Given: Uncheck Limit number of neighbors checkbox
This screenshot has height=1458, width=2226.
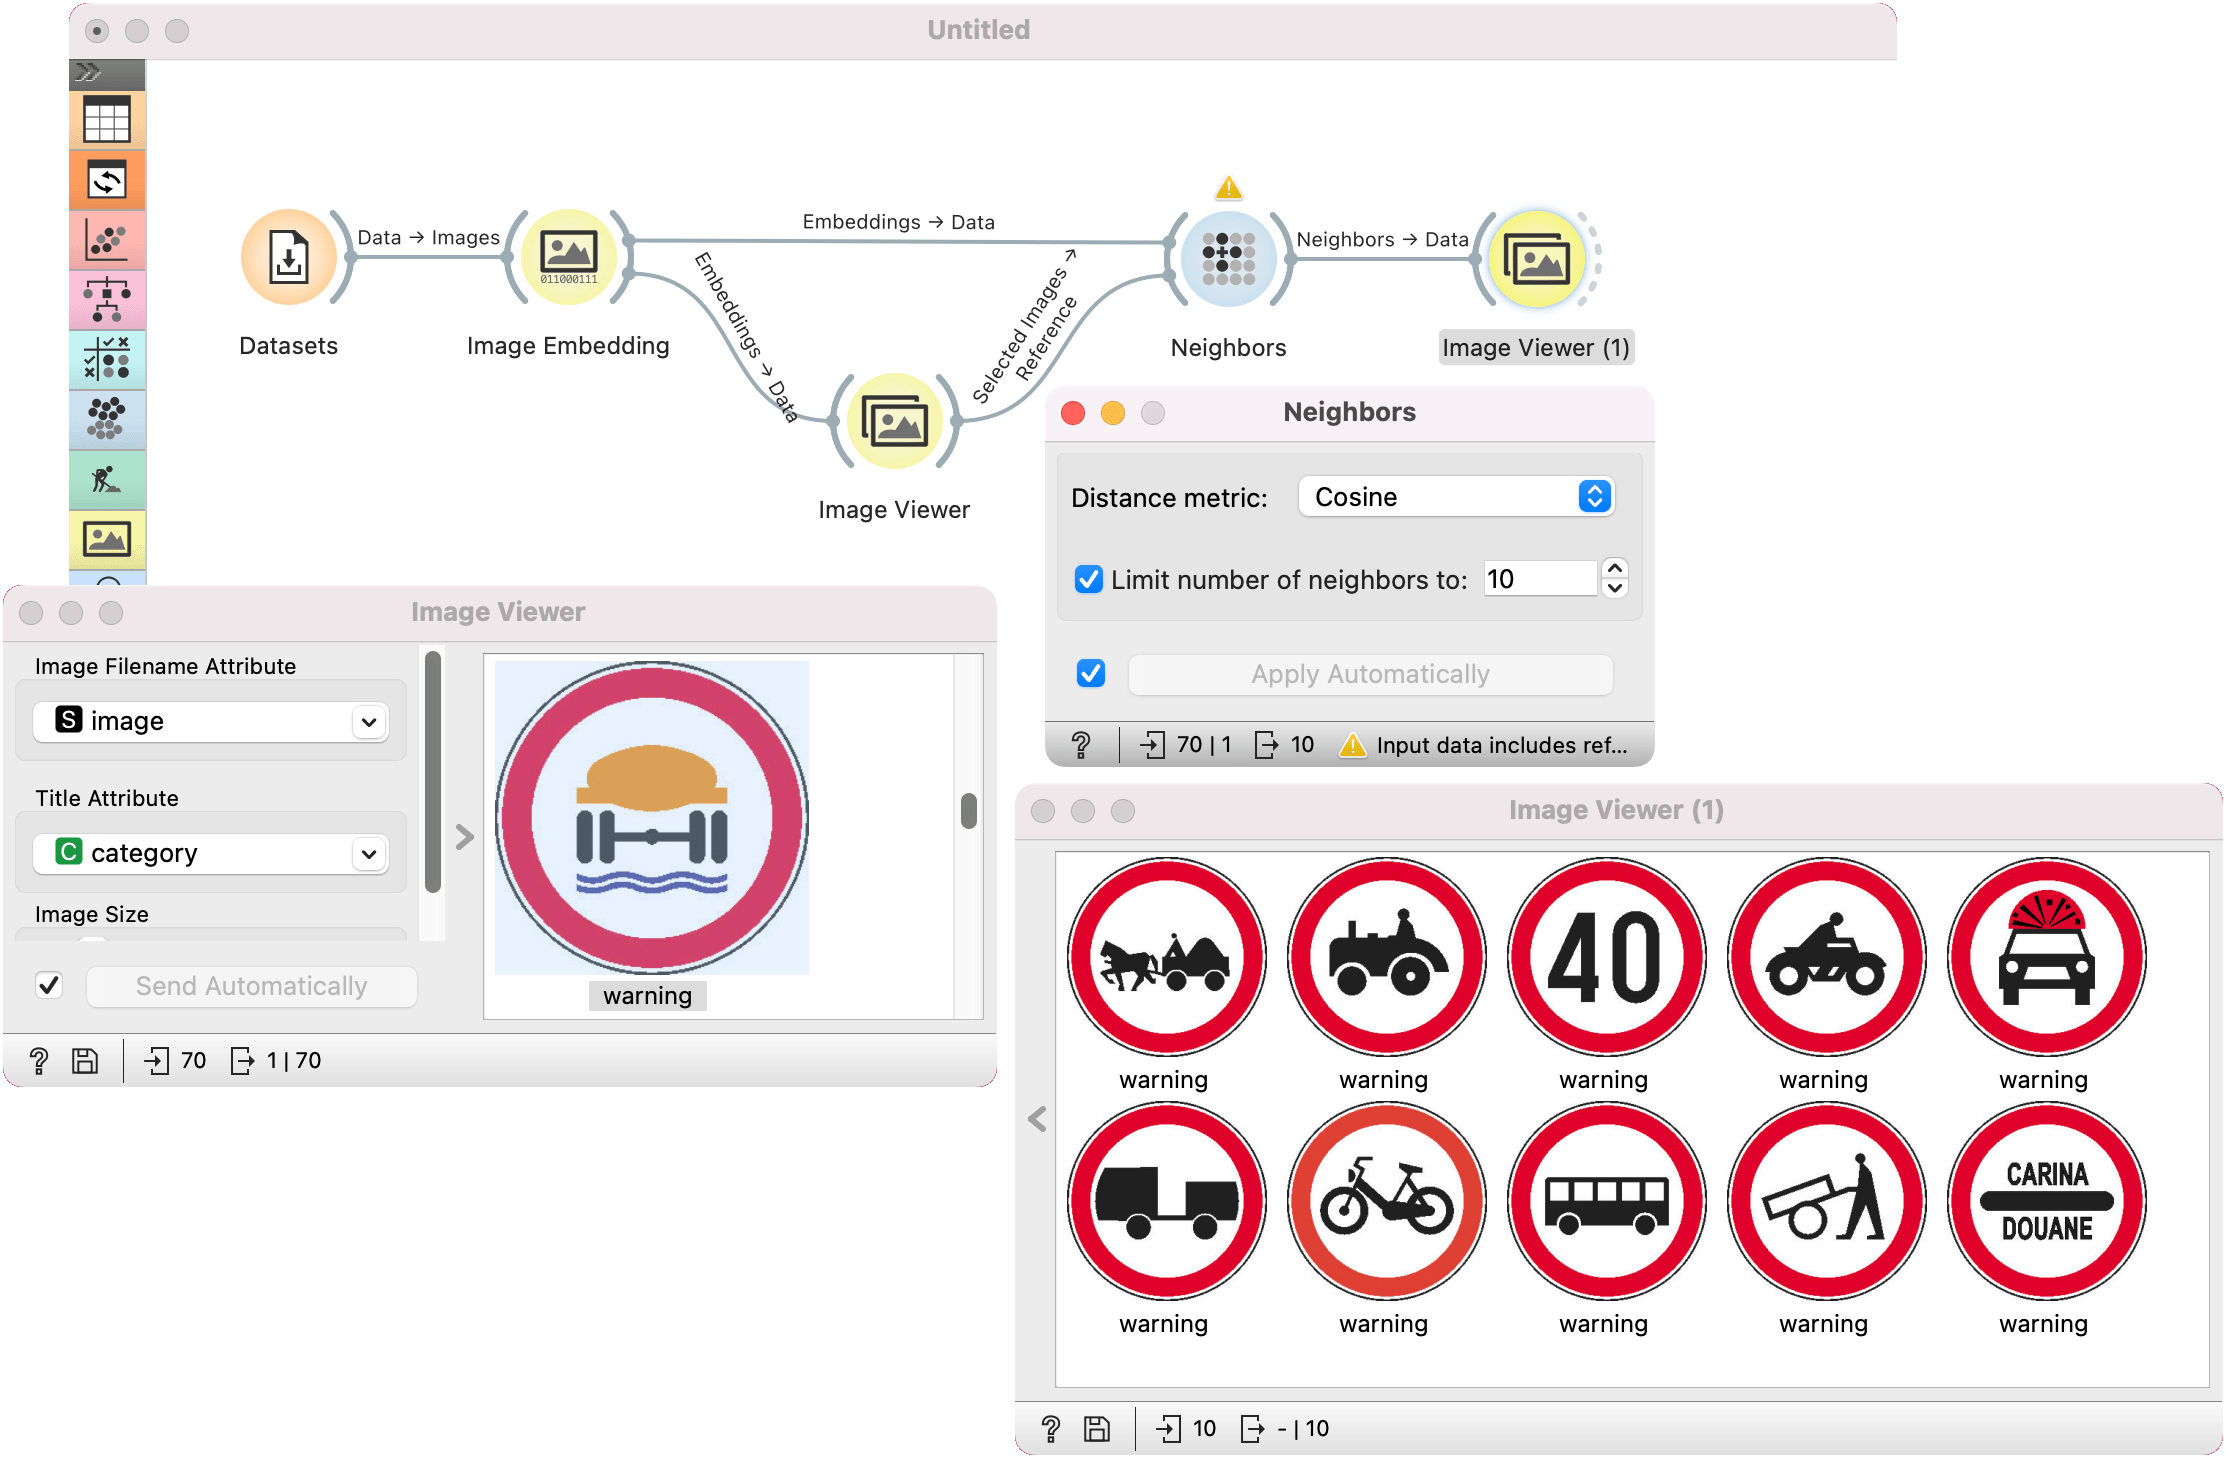Looking at the screenshot, I should [1088, 580].
